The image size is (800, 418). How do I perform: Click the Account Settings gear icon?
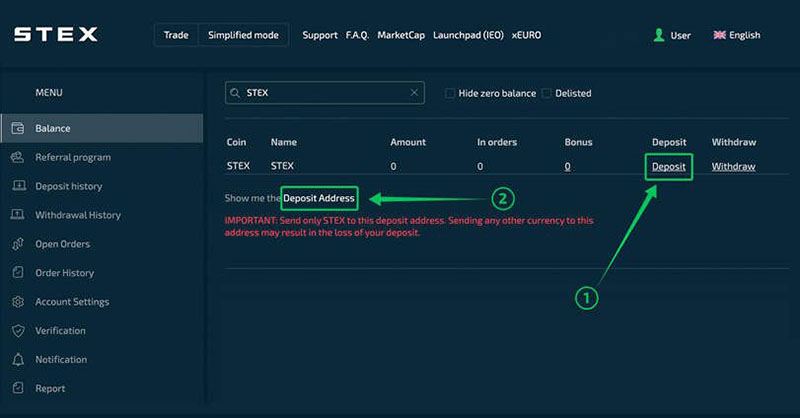pyautogui.click(x=18, y=302)
